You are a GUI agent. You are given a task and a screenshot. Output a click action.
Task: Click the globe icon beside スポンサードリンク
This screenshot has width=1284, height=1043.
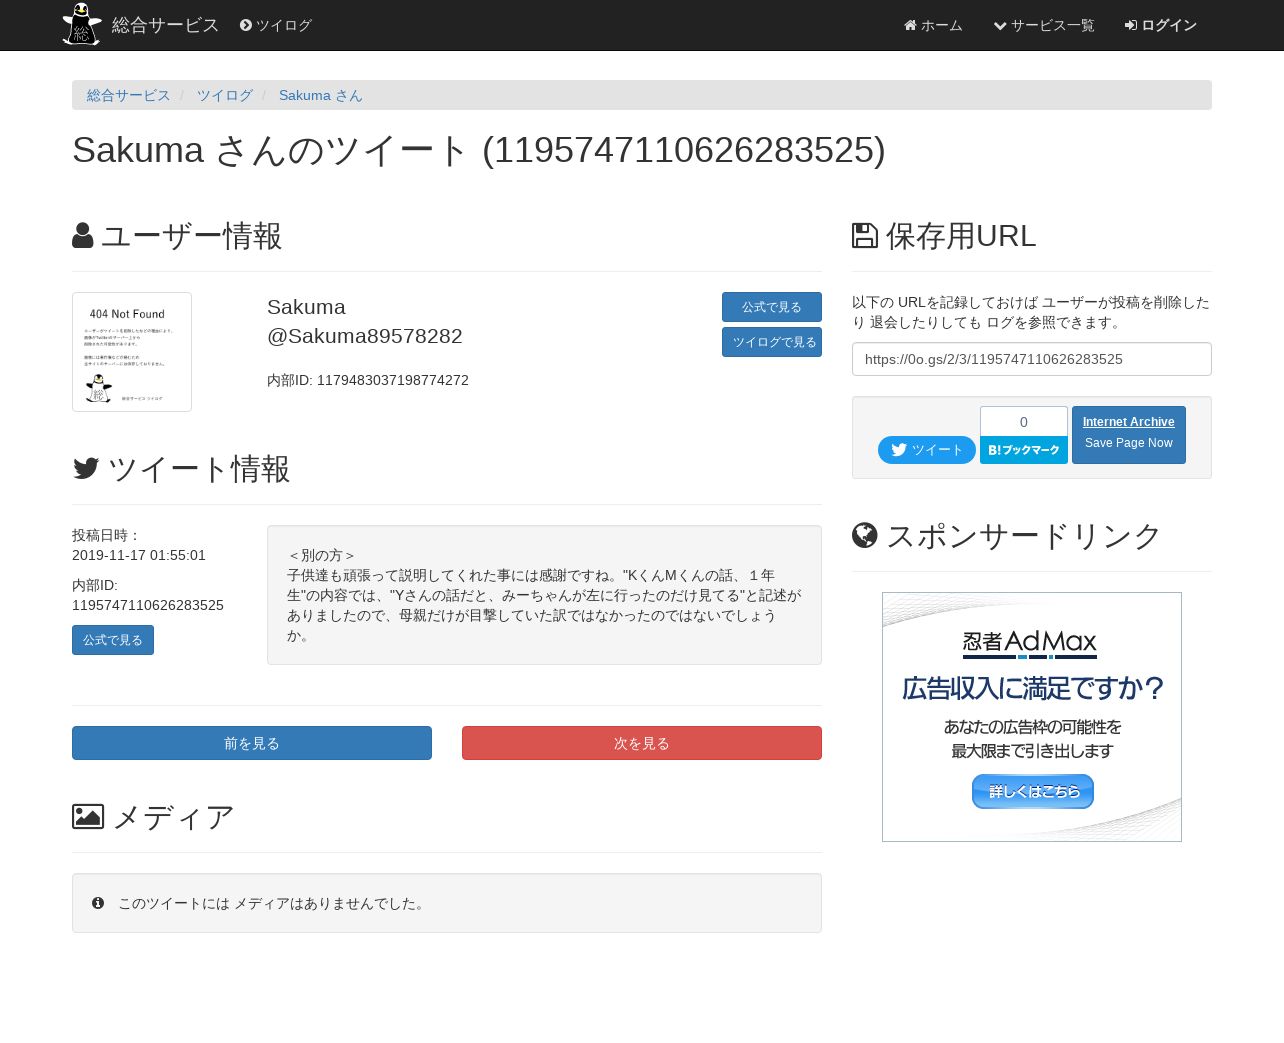[865, 535]
